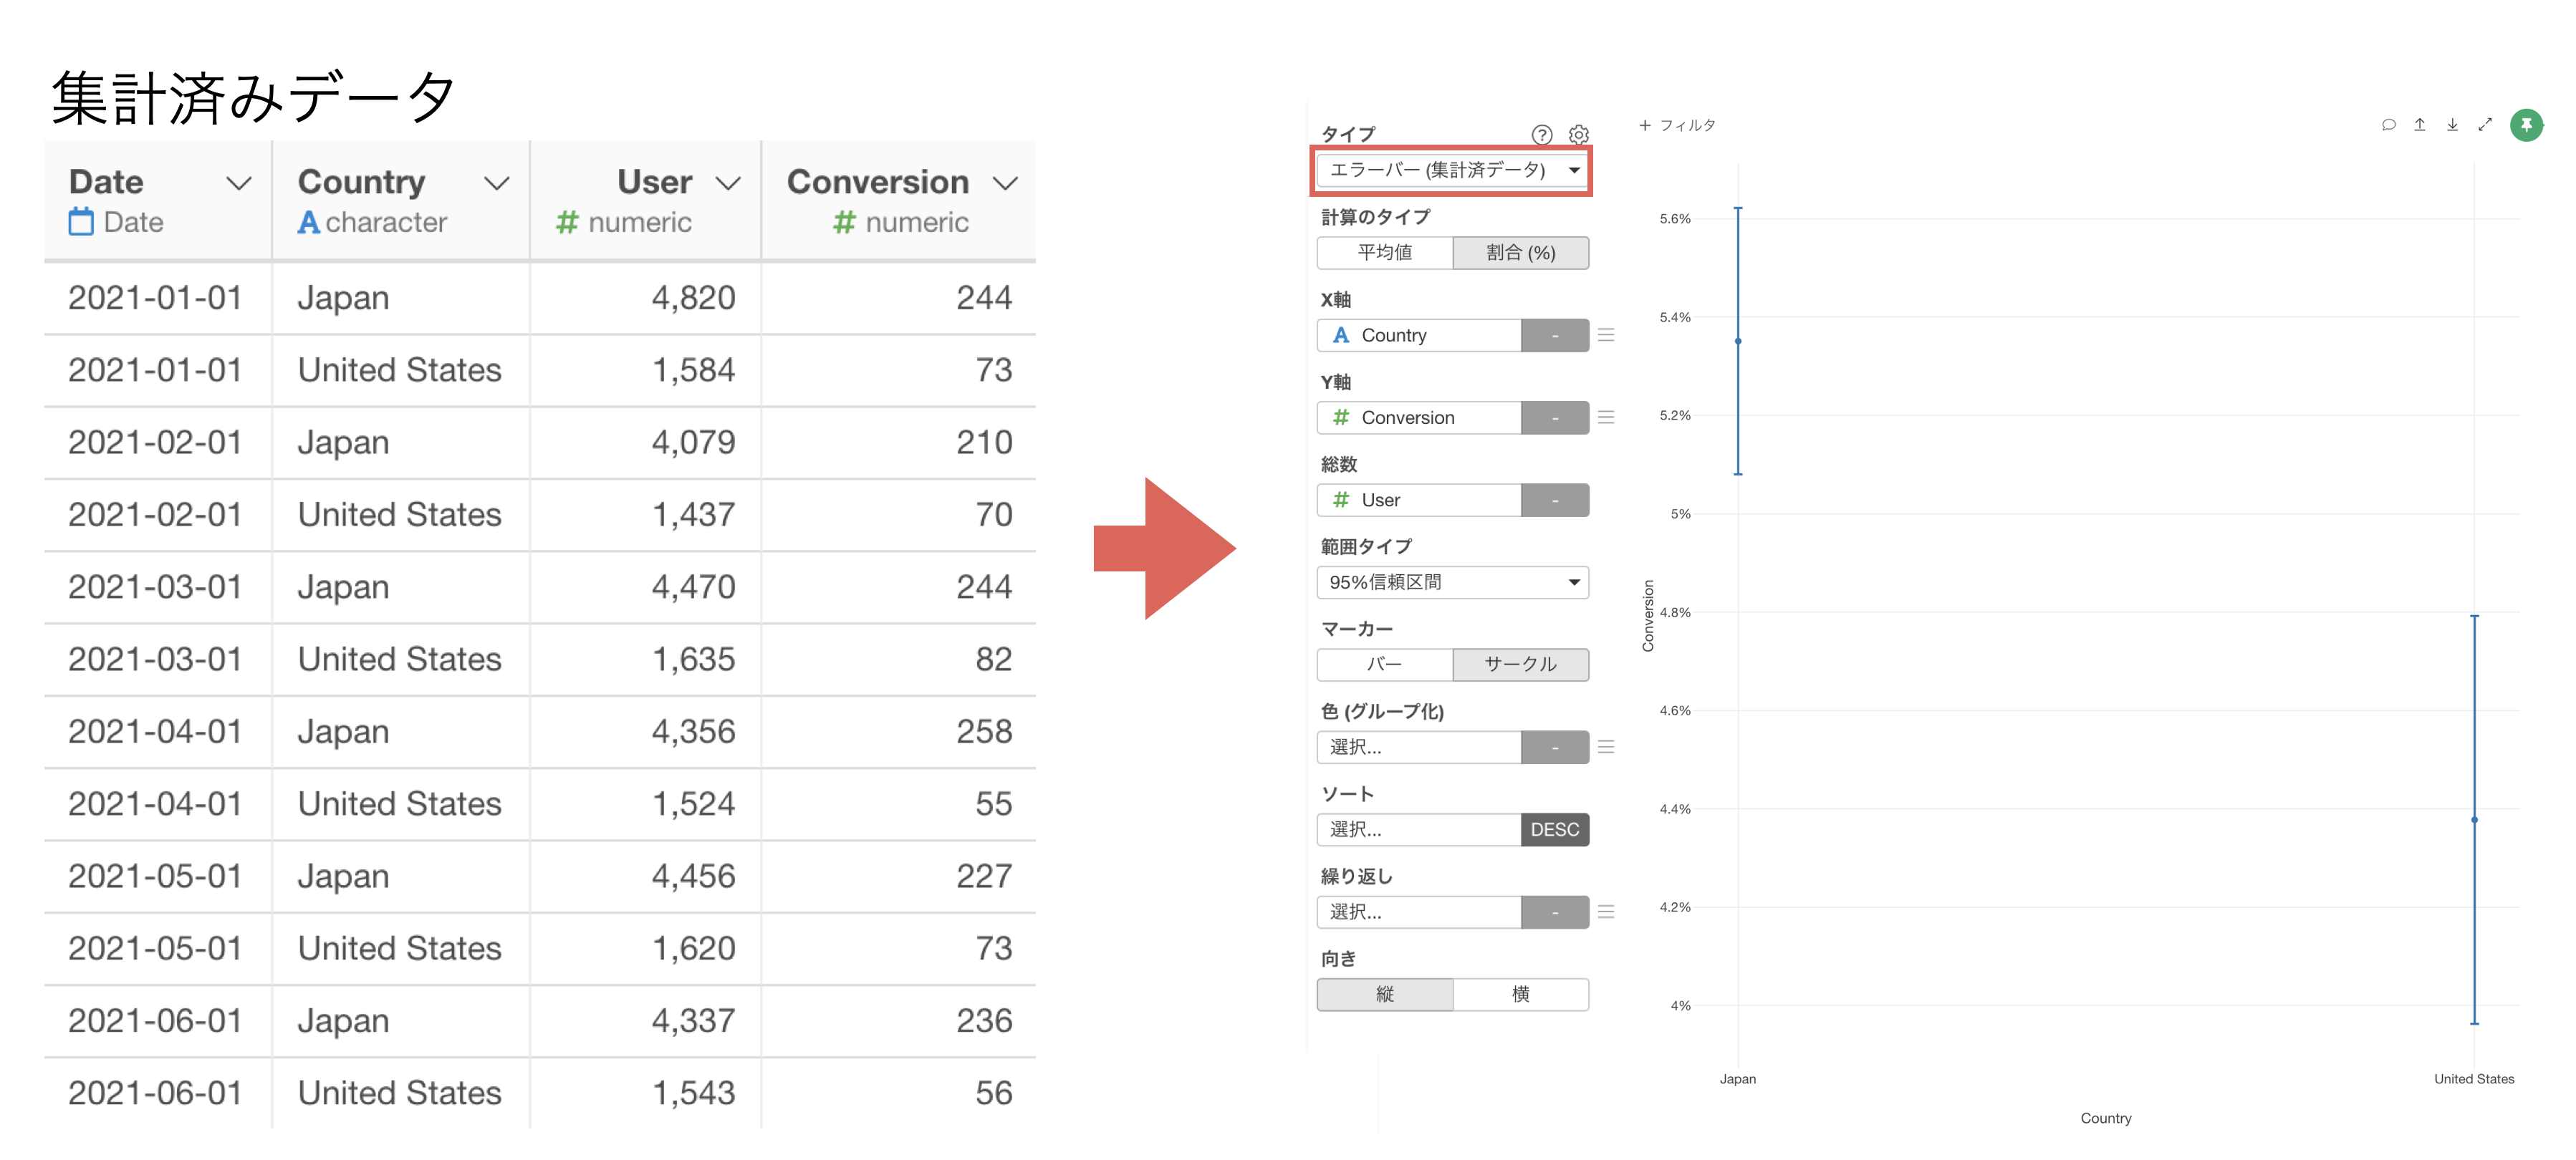The width and height of the screenshot is (2576, 1160).
Task: Open the Conversion column header menu
Action: click(x=1004, y=183)
